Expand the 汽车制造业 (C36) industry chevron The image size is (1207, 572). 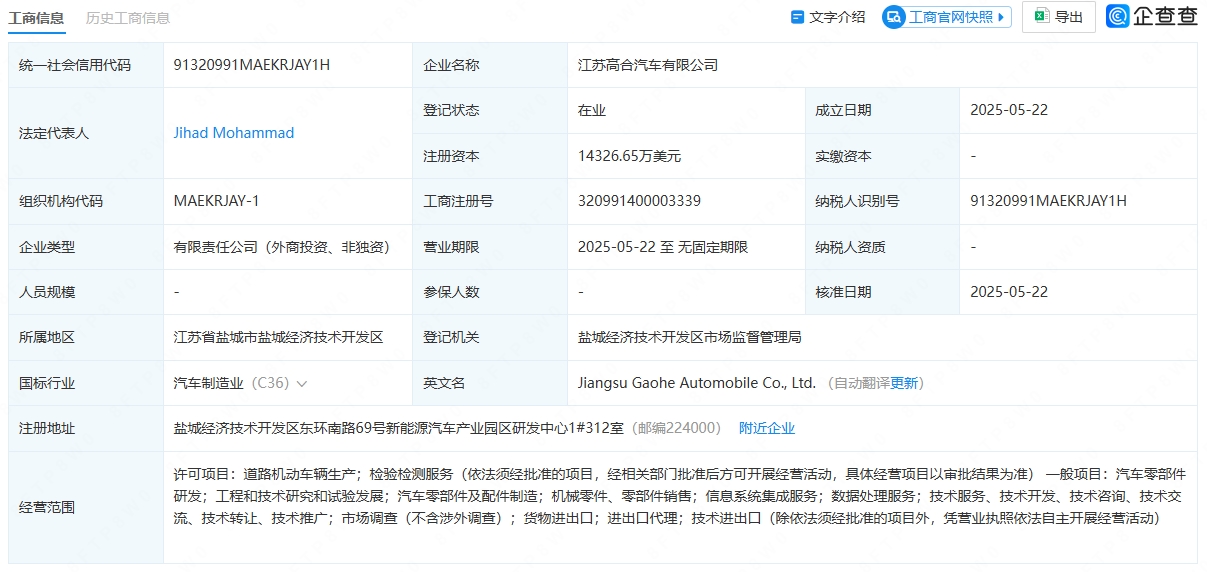302,383
